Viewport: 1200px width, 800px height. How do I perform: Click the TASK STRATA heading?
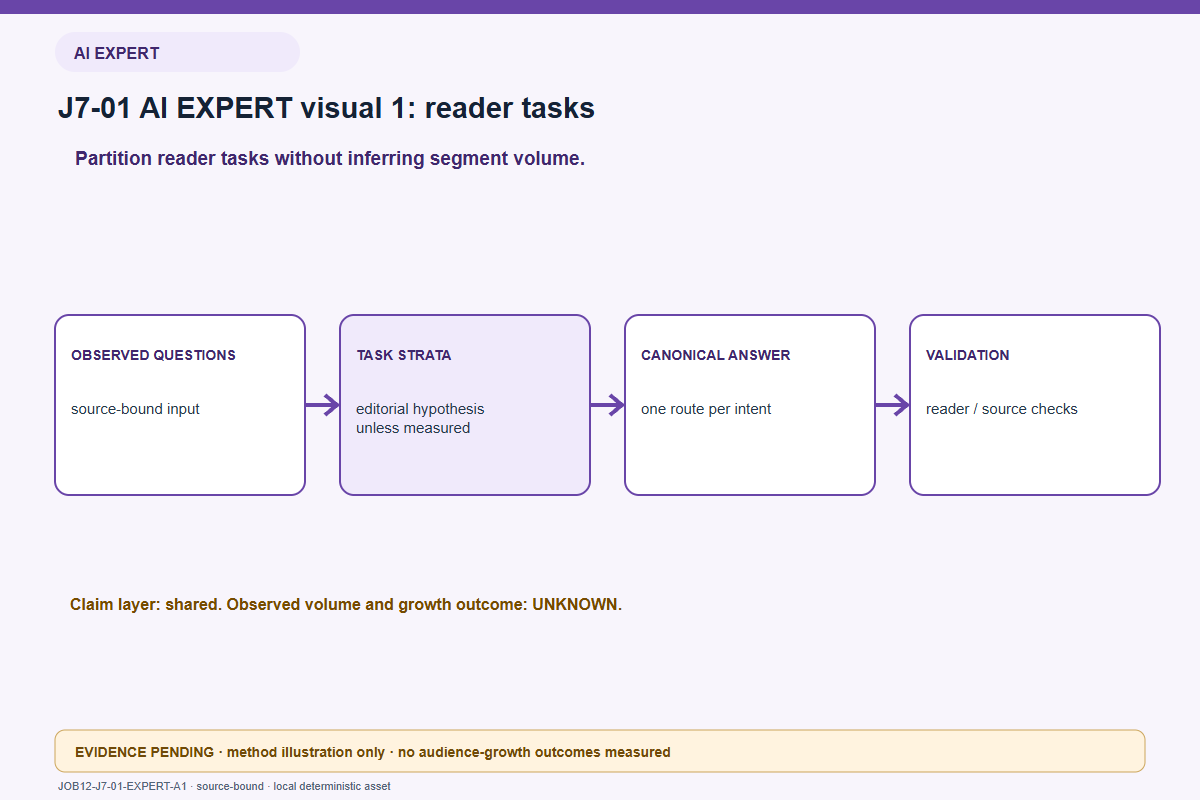tap(404, 355)
